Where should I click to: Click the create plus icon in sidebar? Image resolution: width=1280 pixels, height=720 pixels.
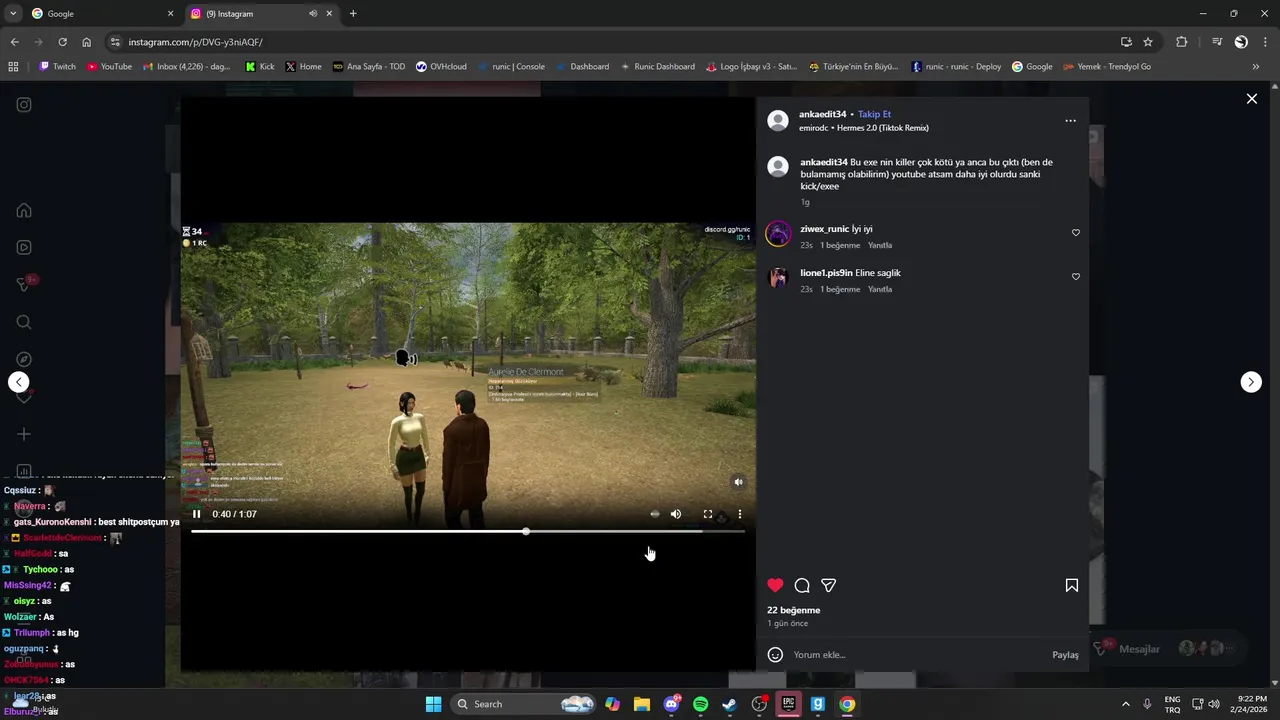click(x=24, y=434)
